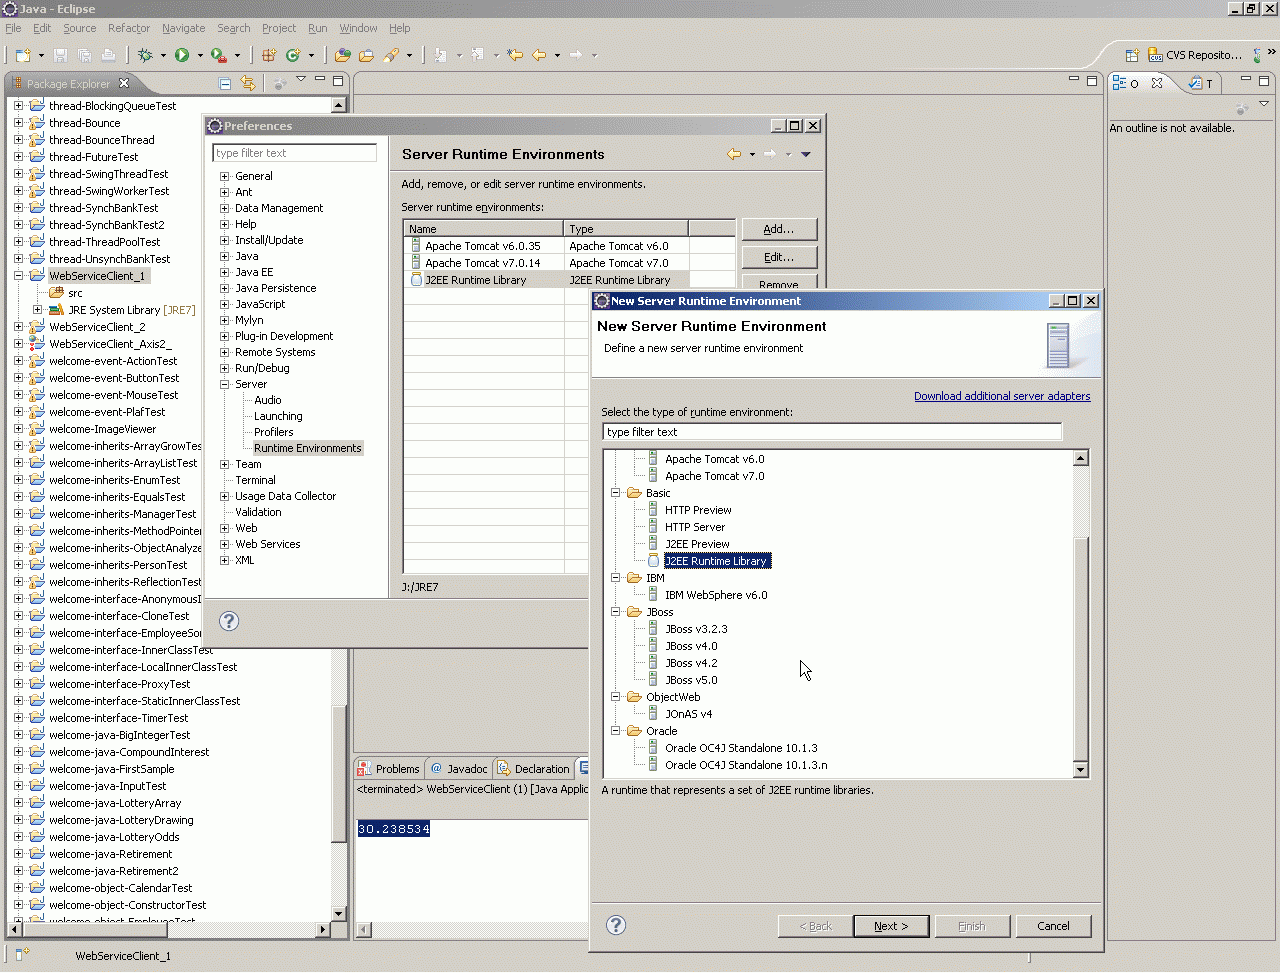This screenshot has height=973, width=1280.
Task: Click scroll-up arrow of runtime type list
Action: [x=1080, y=458]
